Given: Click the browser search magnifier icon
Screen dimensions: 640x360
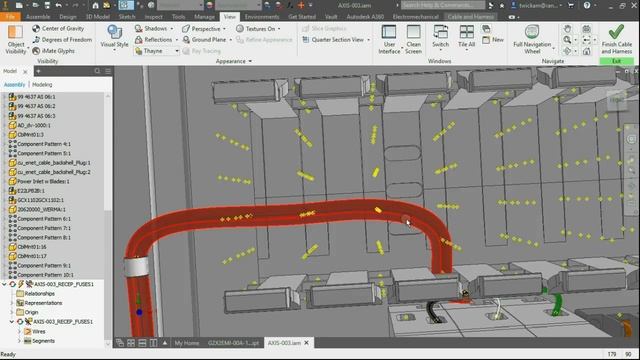Looking at the screenshot, I should click(x=97, y=71).
